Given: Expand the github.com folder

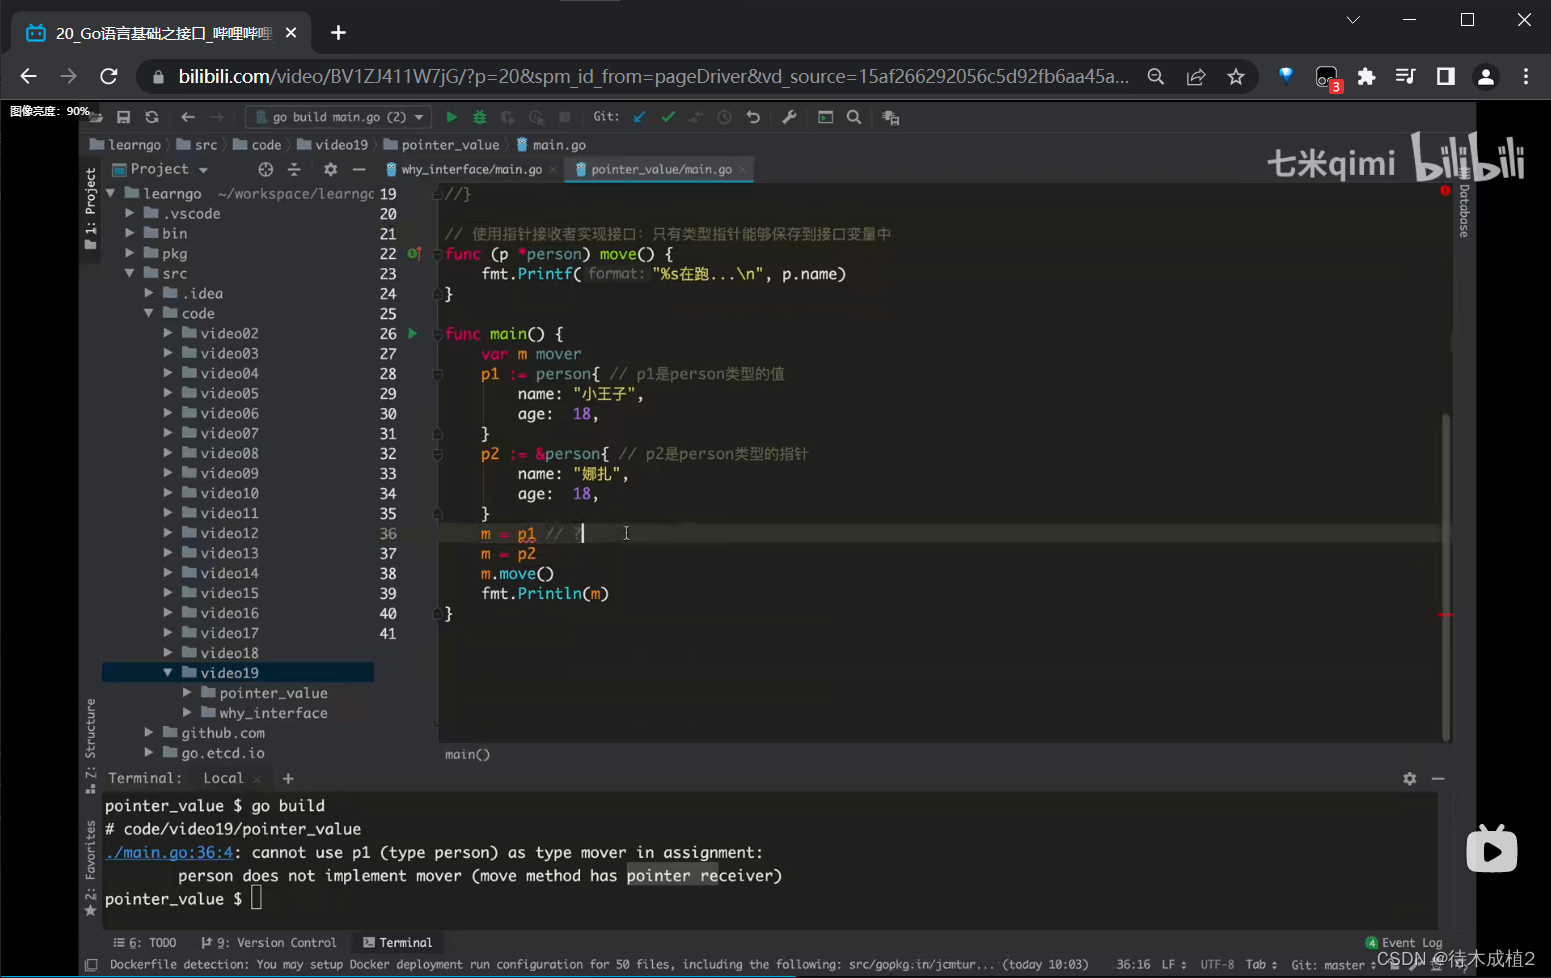Looking at the screenshot, I should click(149, 733).
